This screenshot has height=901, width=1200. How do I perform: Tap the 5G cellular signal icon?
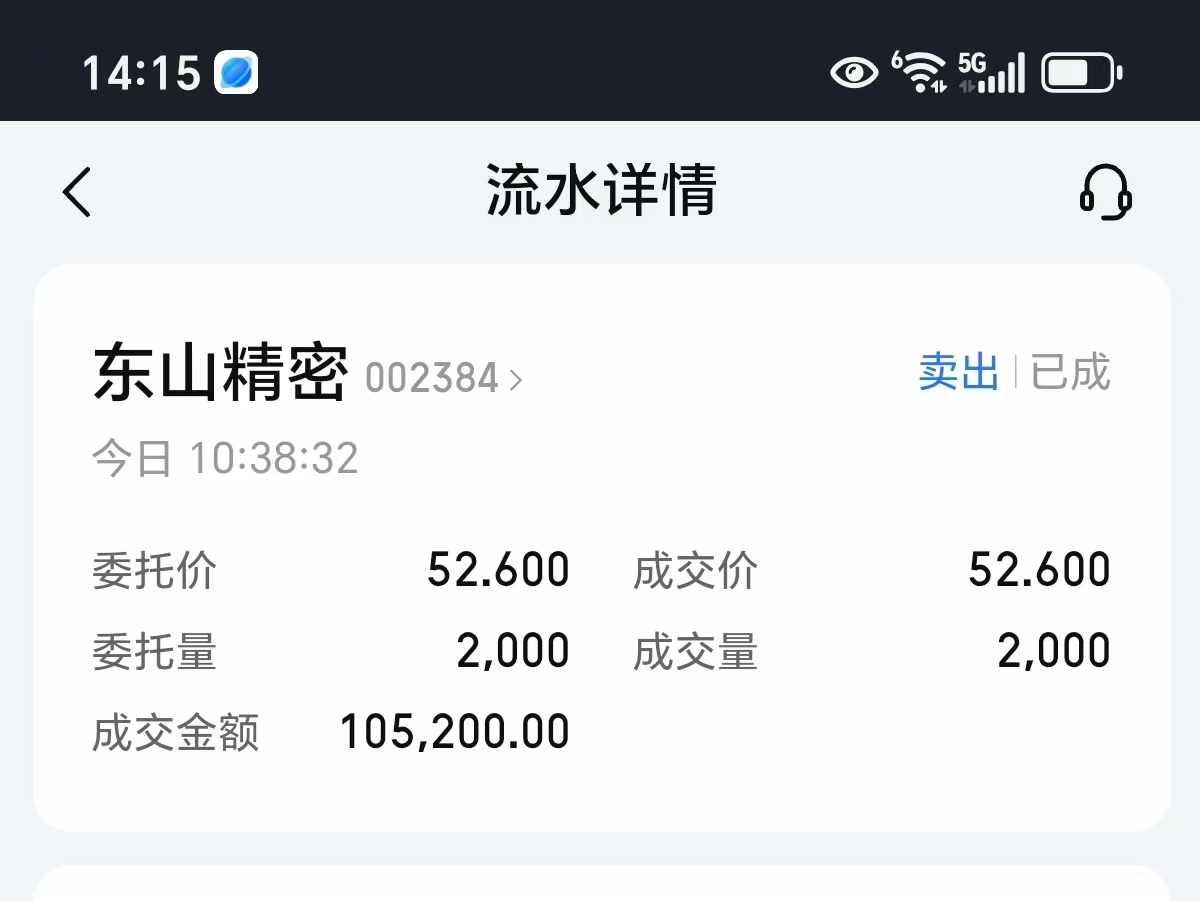pos(991,73)
